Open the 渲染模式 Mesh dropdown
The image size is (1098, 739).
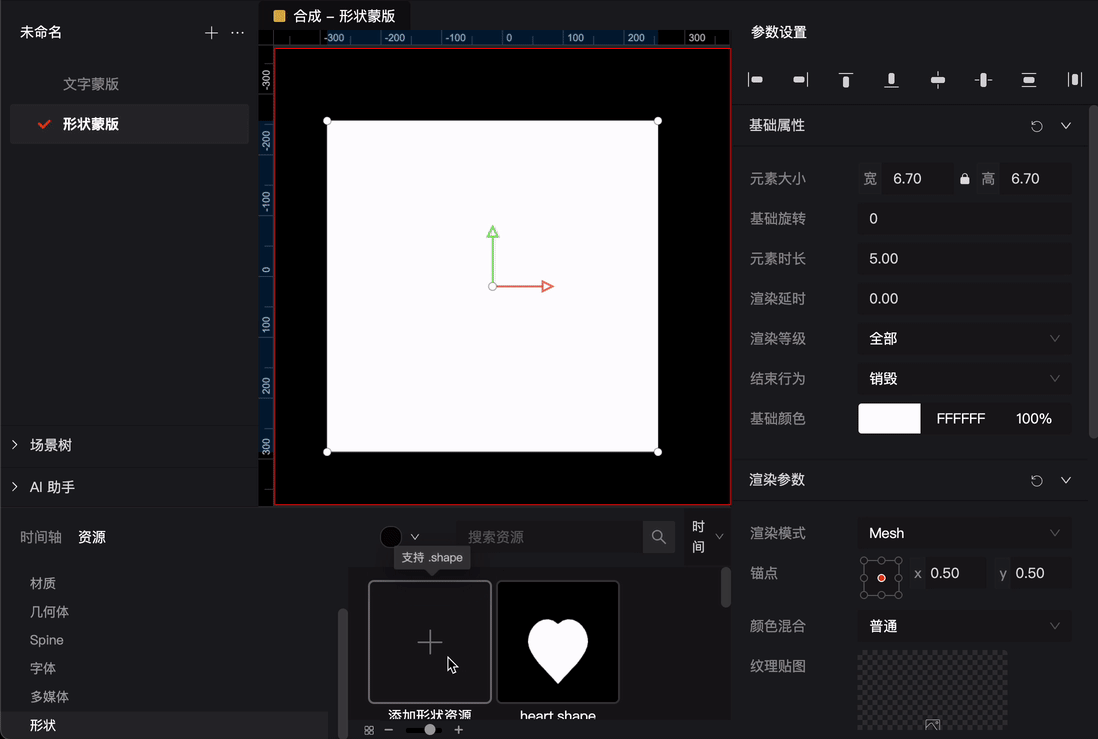pos(964,533)
